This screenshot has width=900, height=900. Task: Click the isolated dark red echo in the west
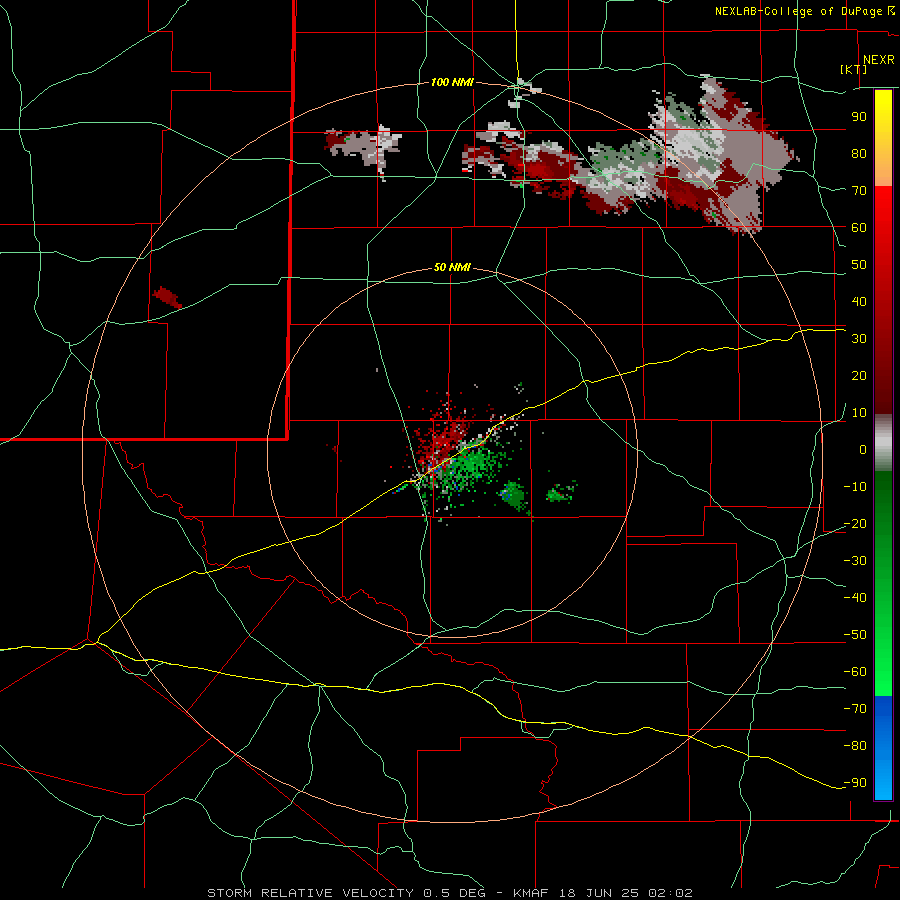(x=167, y=297)
